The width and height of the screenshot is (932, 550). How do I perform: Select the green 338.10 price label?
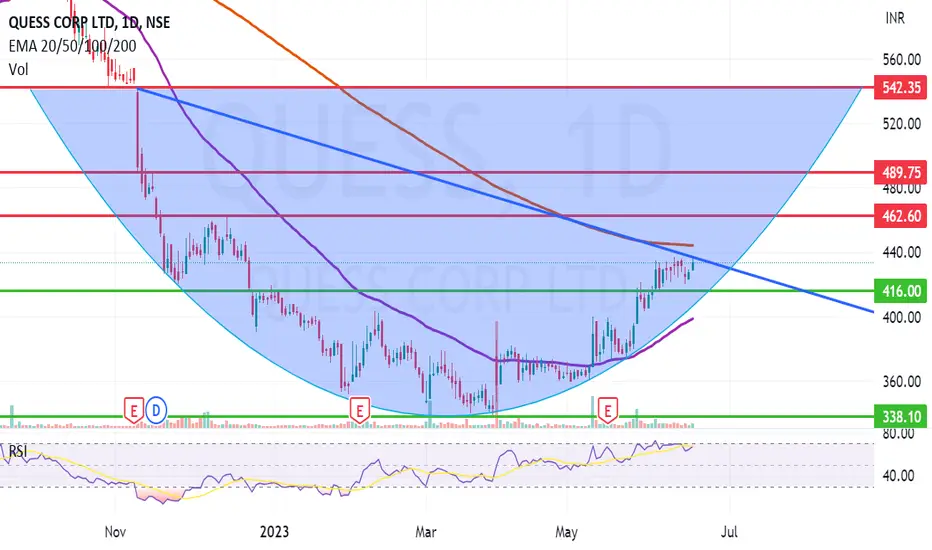coord(900,416)
